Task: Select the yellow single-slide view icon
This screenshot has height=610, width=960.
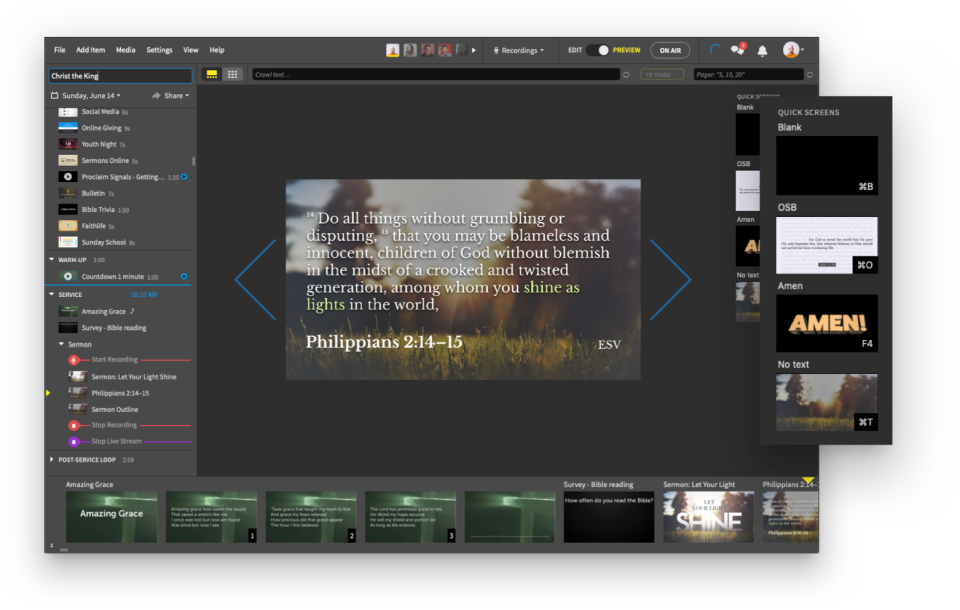Action: pos(213,76)
